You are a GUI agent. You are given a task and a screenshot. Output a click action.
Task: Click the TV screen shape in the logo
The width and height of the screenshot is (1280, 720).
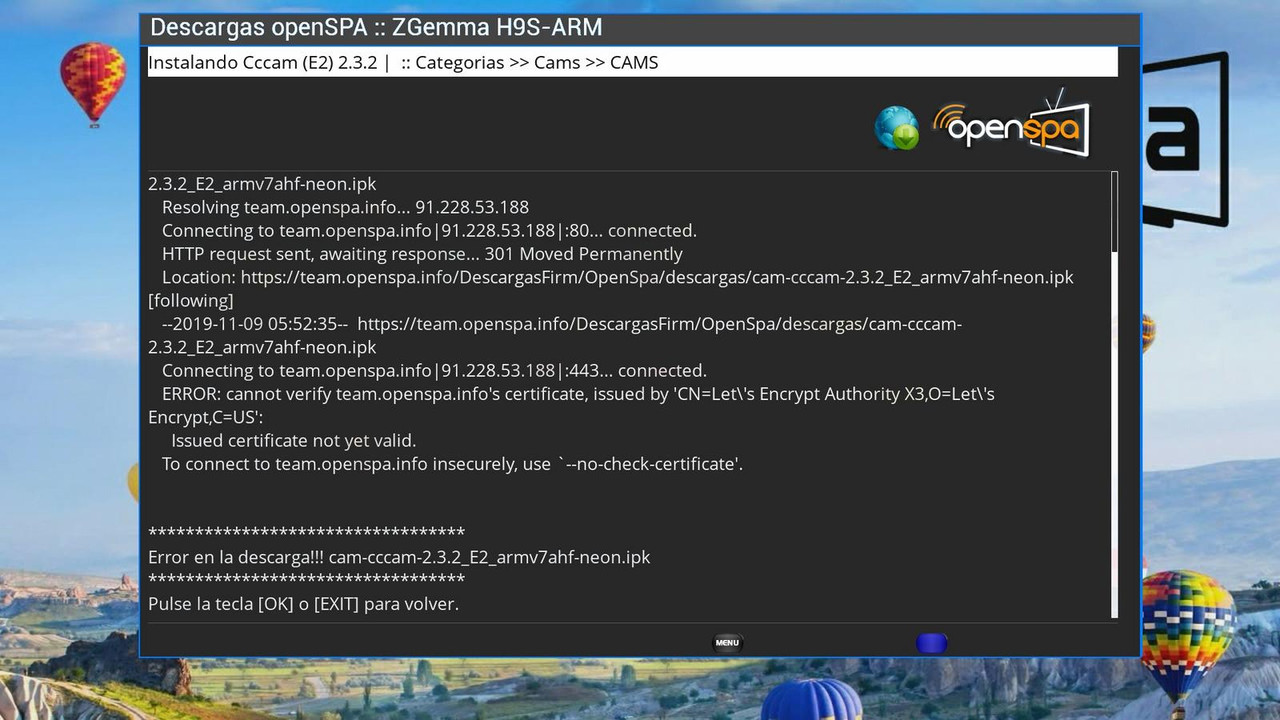coord(1062,128)
